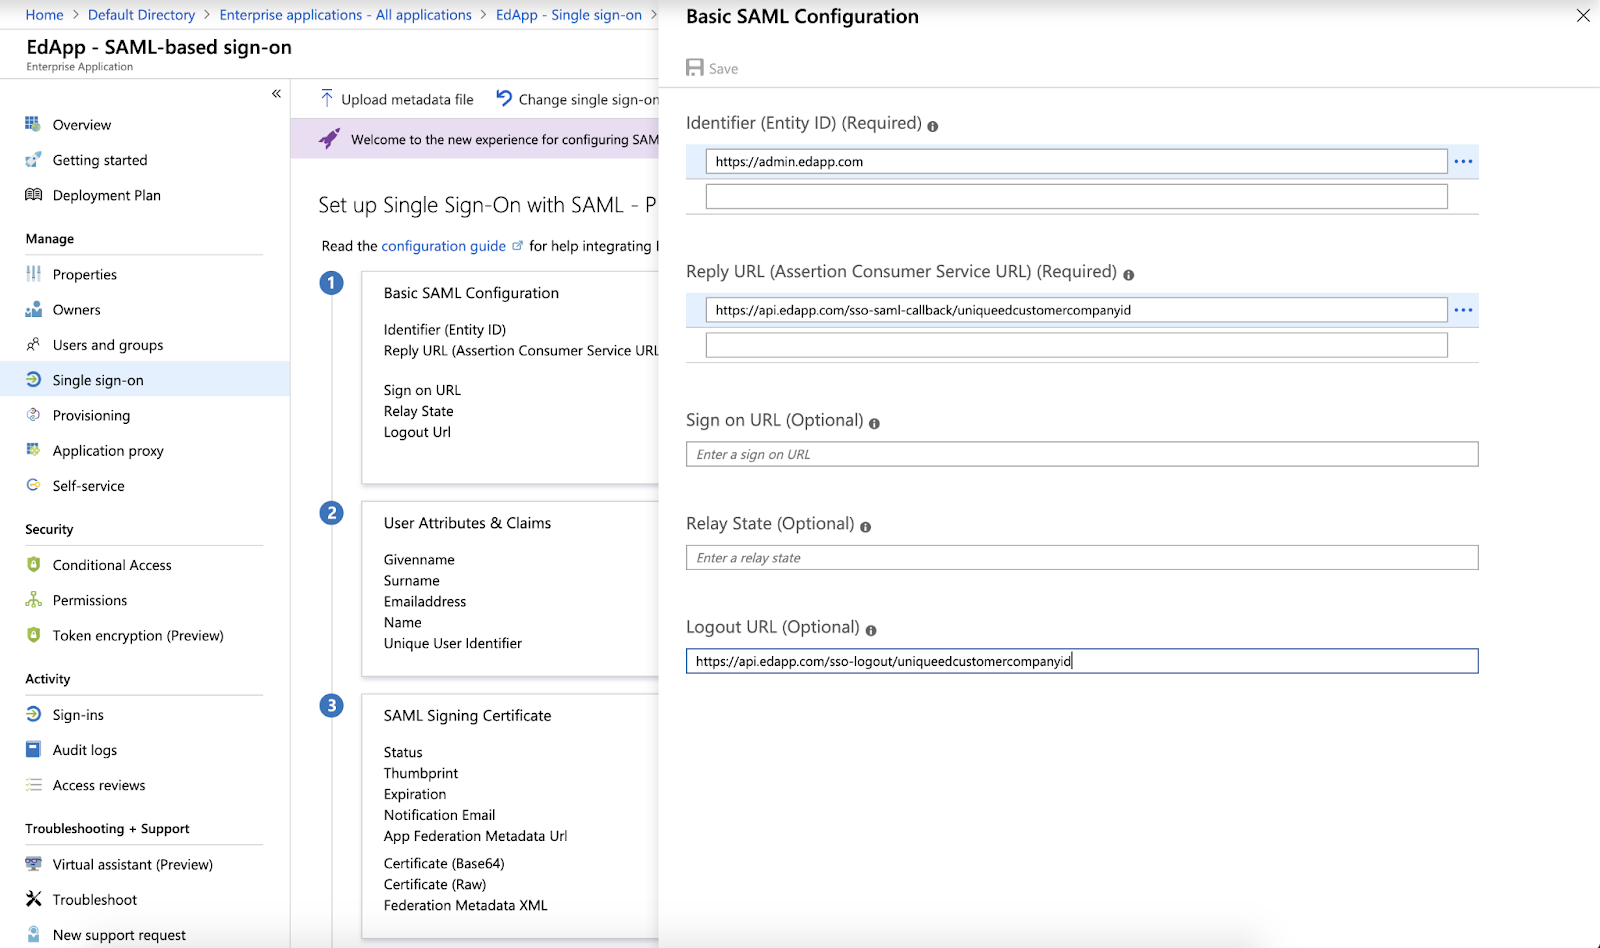Click the Relay State input
Image resolution: width=1600 pixels, height=948 pixels.
pyautogui.click(x=1082, y=557)
